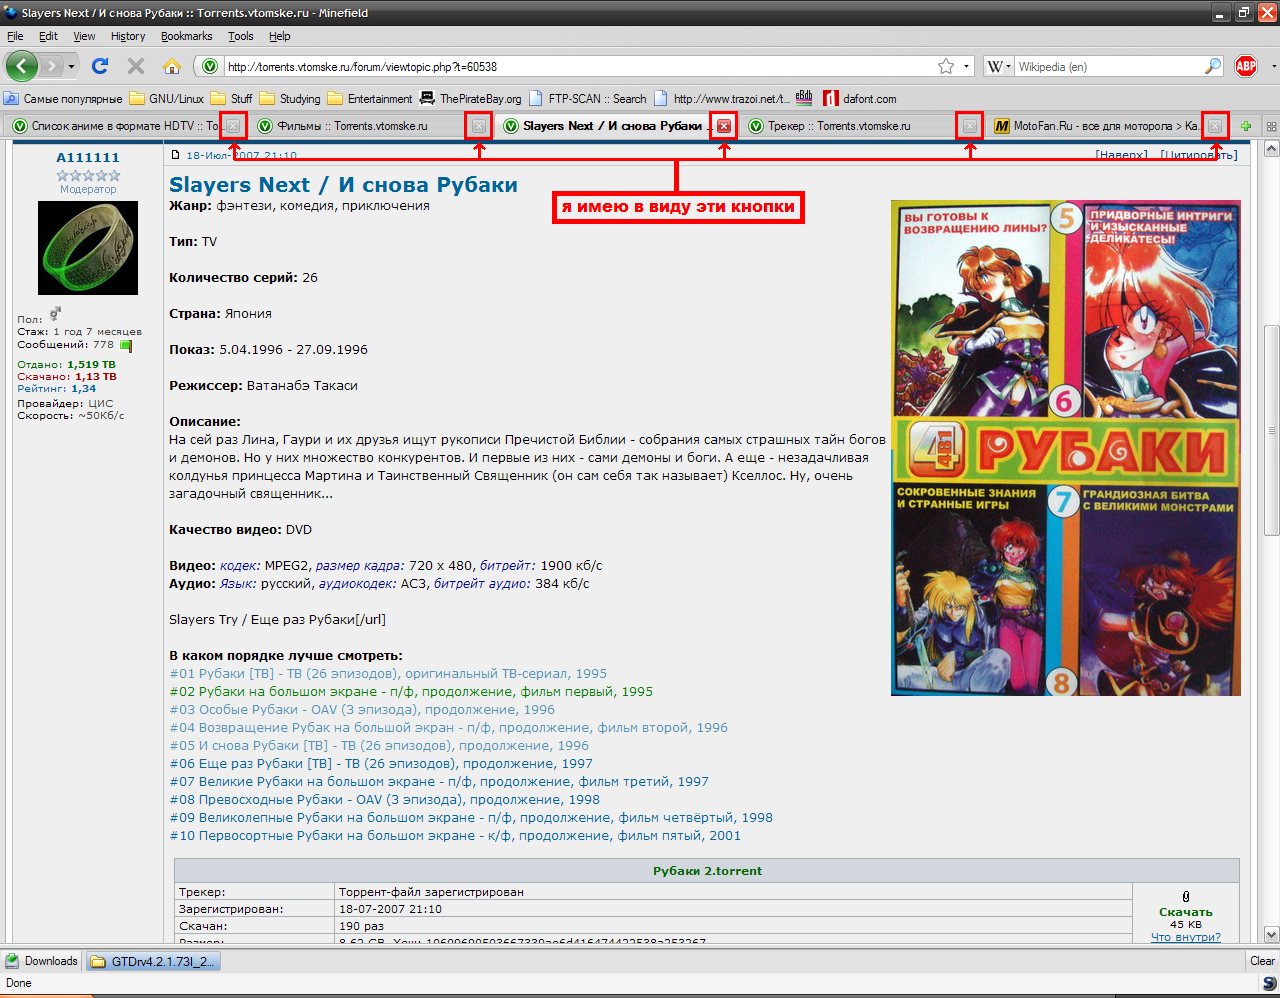
Task: Click the URL address field
Action: click(580, 66)
